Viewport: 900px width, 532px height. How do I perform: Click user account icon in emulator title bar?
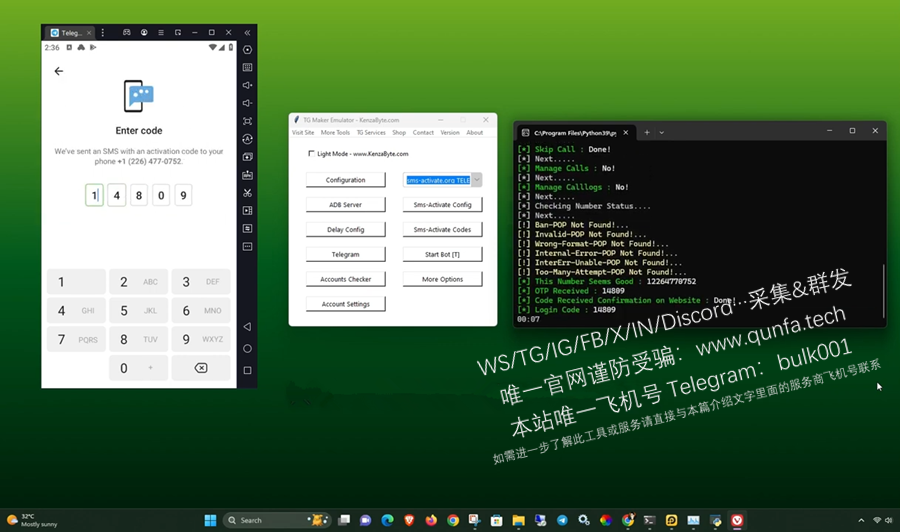[144, 33]
